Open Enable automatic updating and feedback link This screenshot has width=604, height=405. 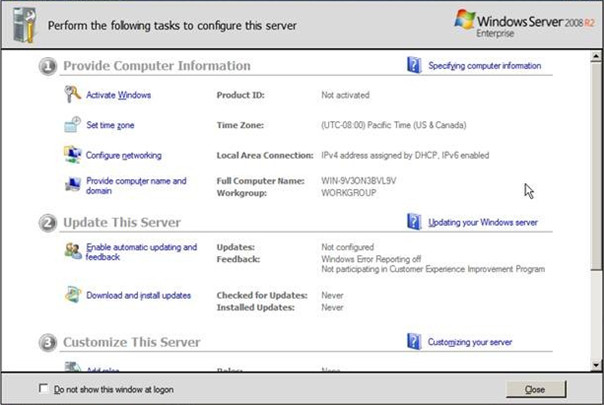click(141, 252)
